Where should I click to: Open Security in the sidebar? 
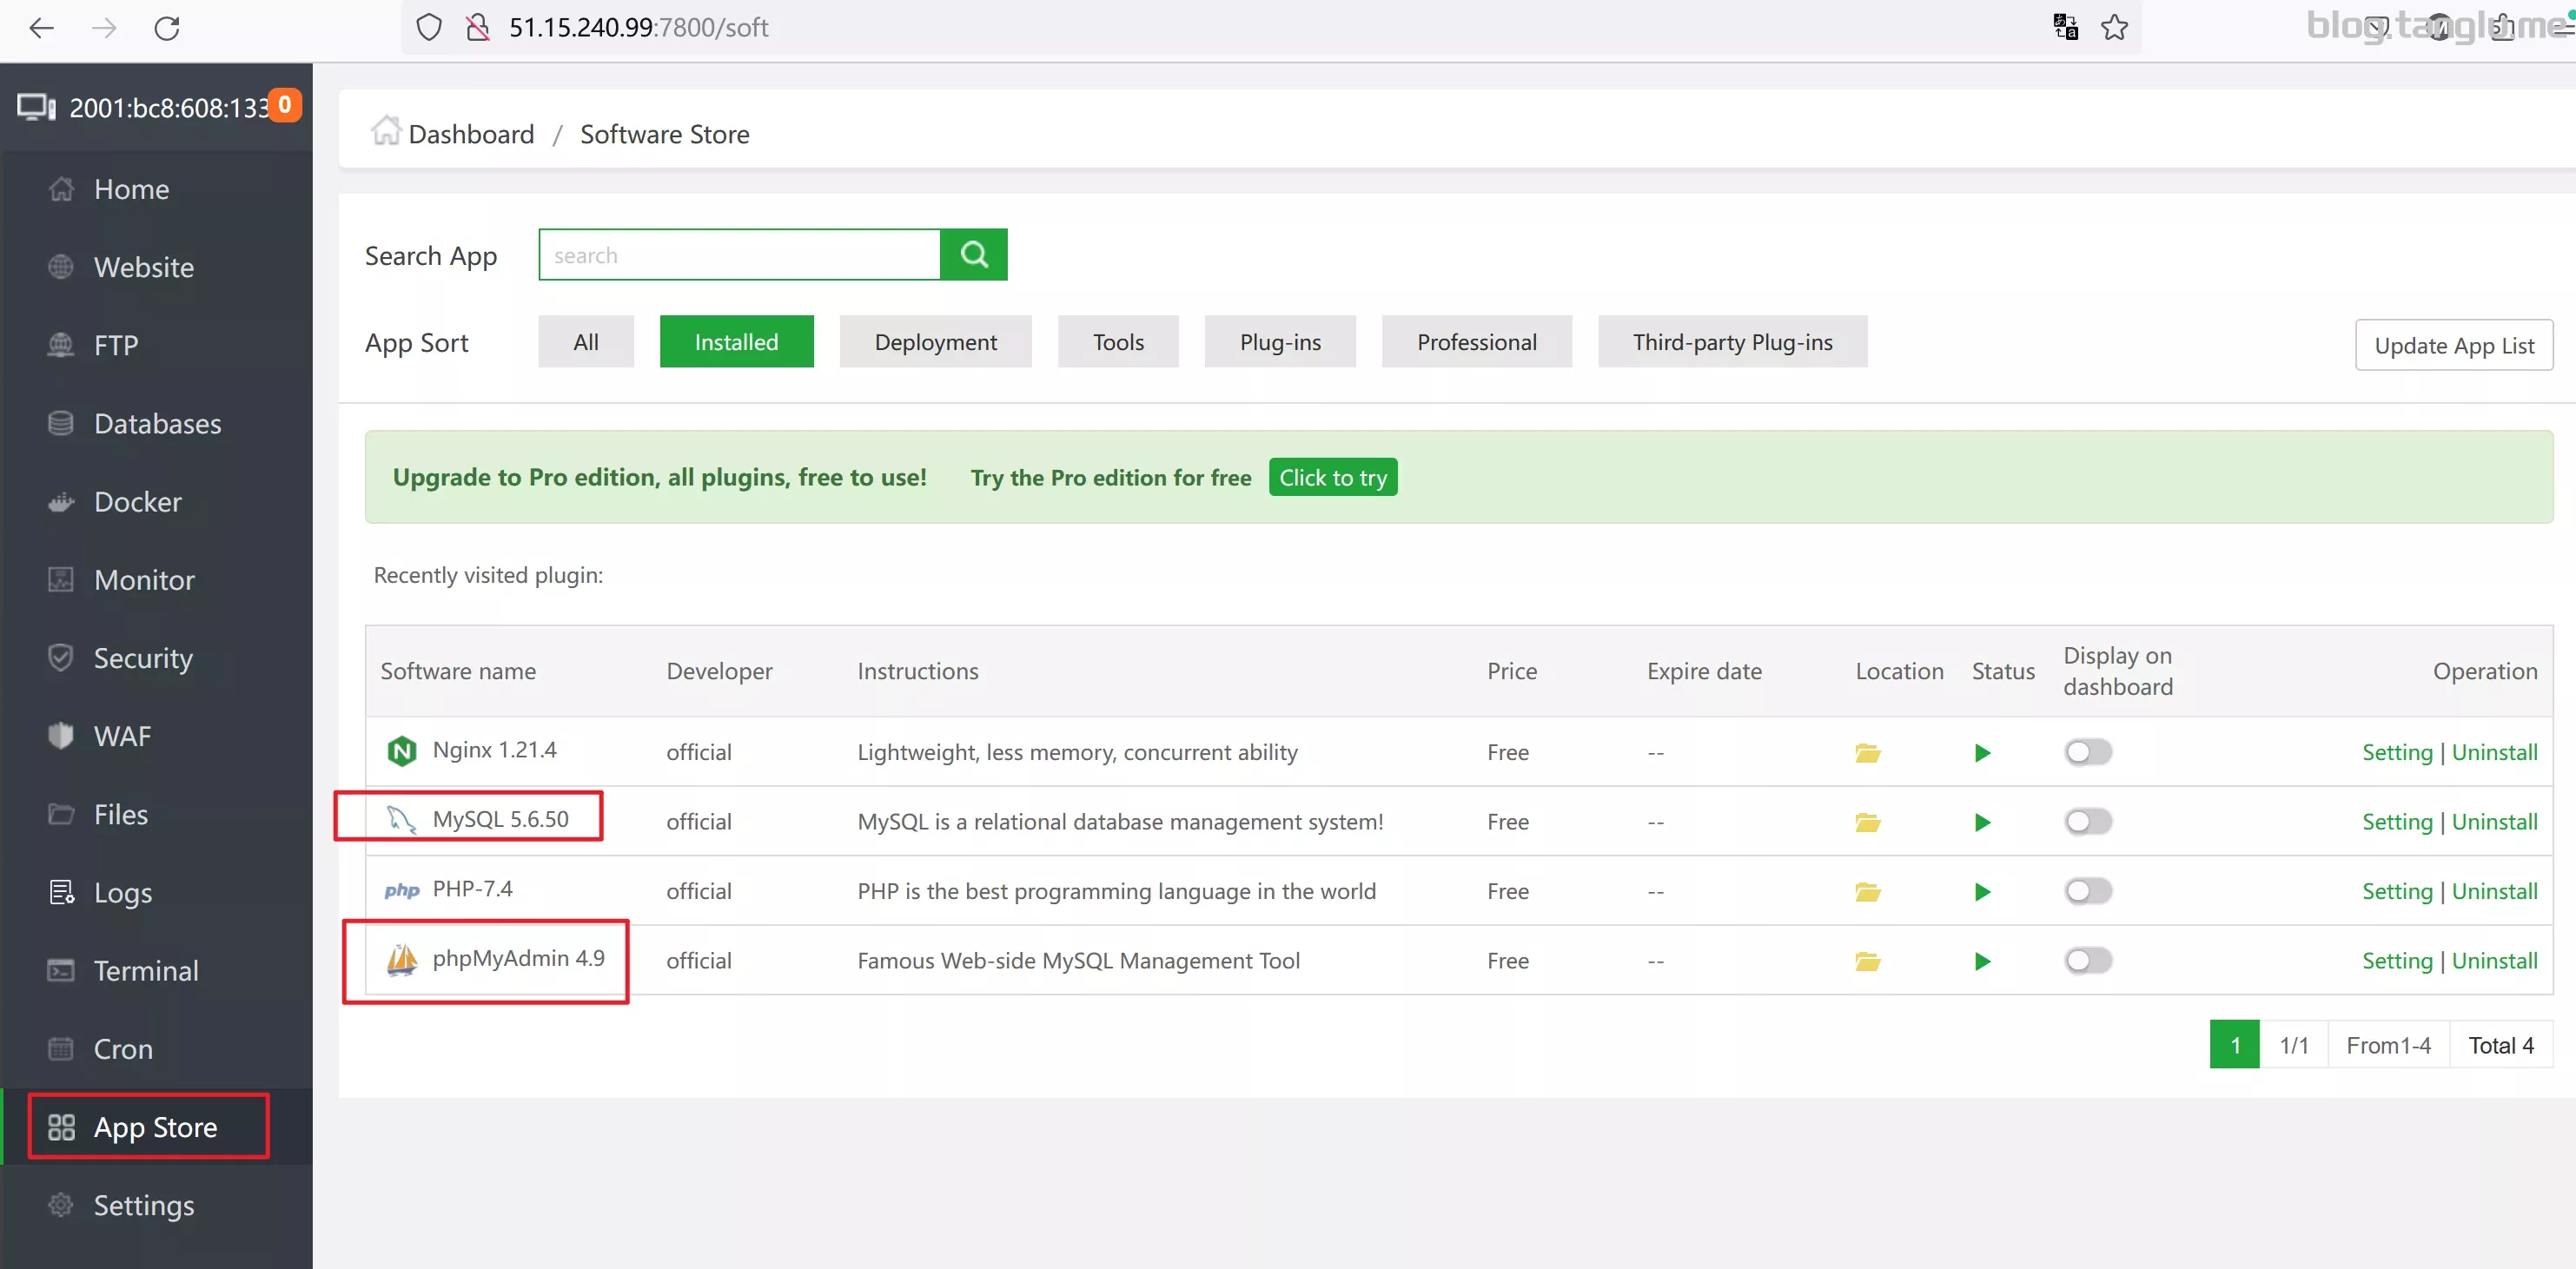click(x=156, y=658)
